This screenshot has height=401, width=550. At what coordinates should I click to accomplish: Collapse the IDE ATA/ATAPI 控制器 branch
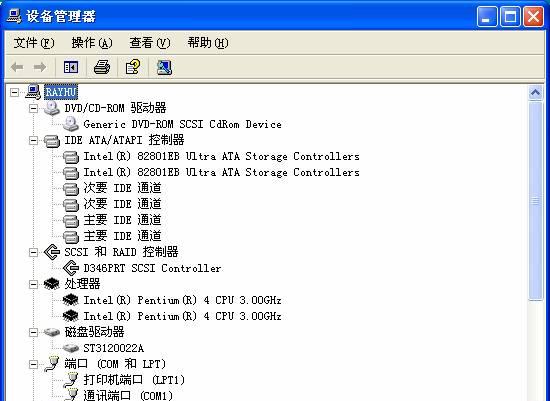[33, 140]
